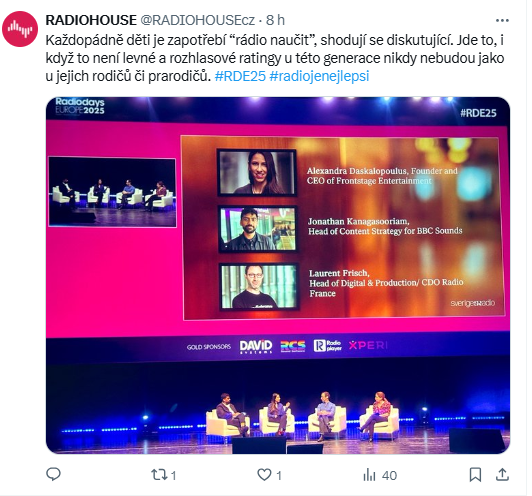The height and width of the screenshot is (496, 532).
Task: Open the #radiojenejlepsi hashtag
Action: (319, 76)
